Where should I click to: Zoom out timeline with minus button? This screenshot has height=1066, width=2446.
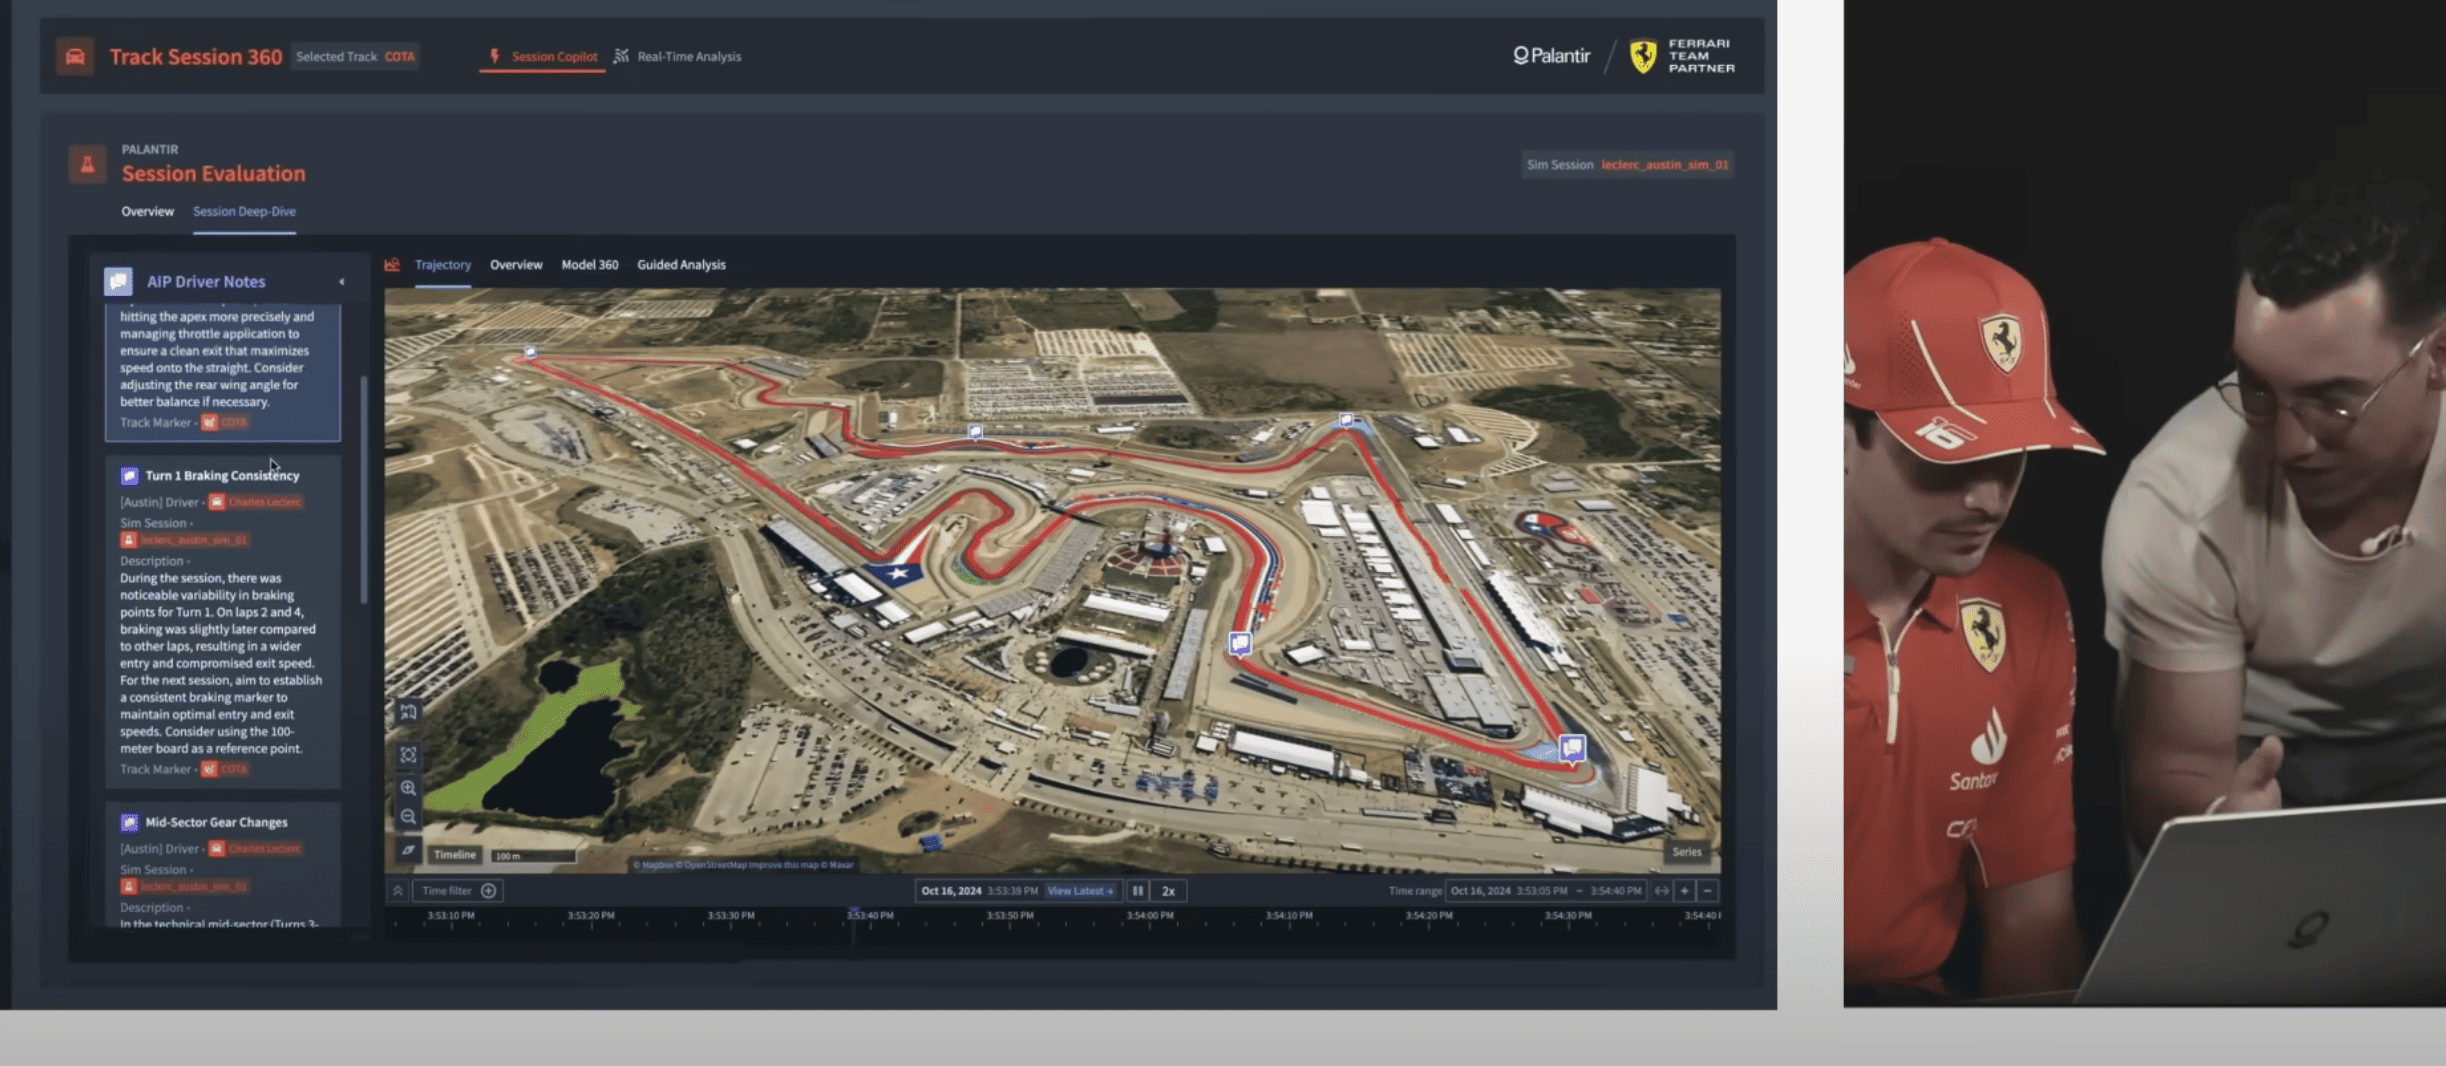(x=1708, y=891)
